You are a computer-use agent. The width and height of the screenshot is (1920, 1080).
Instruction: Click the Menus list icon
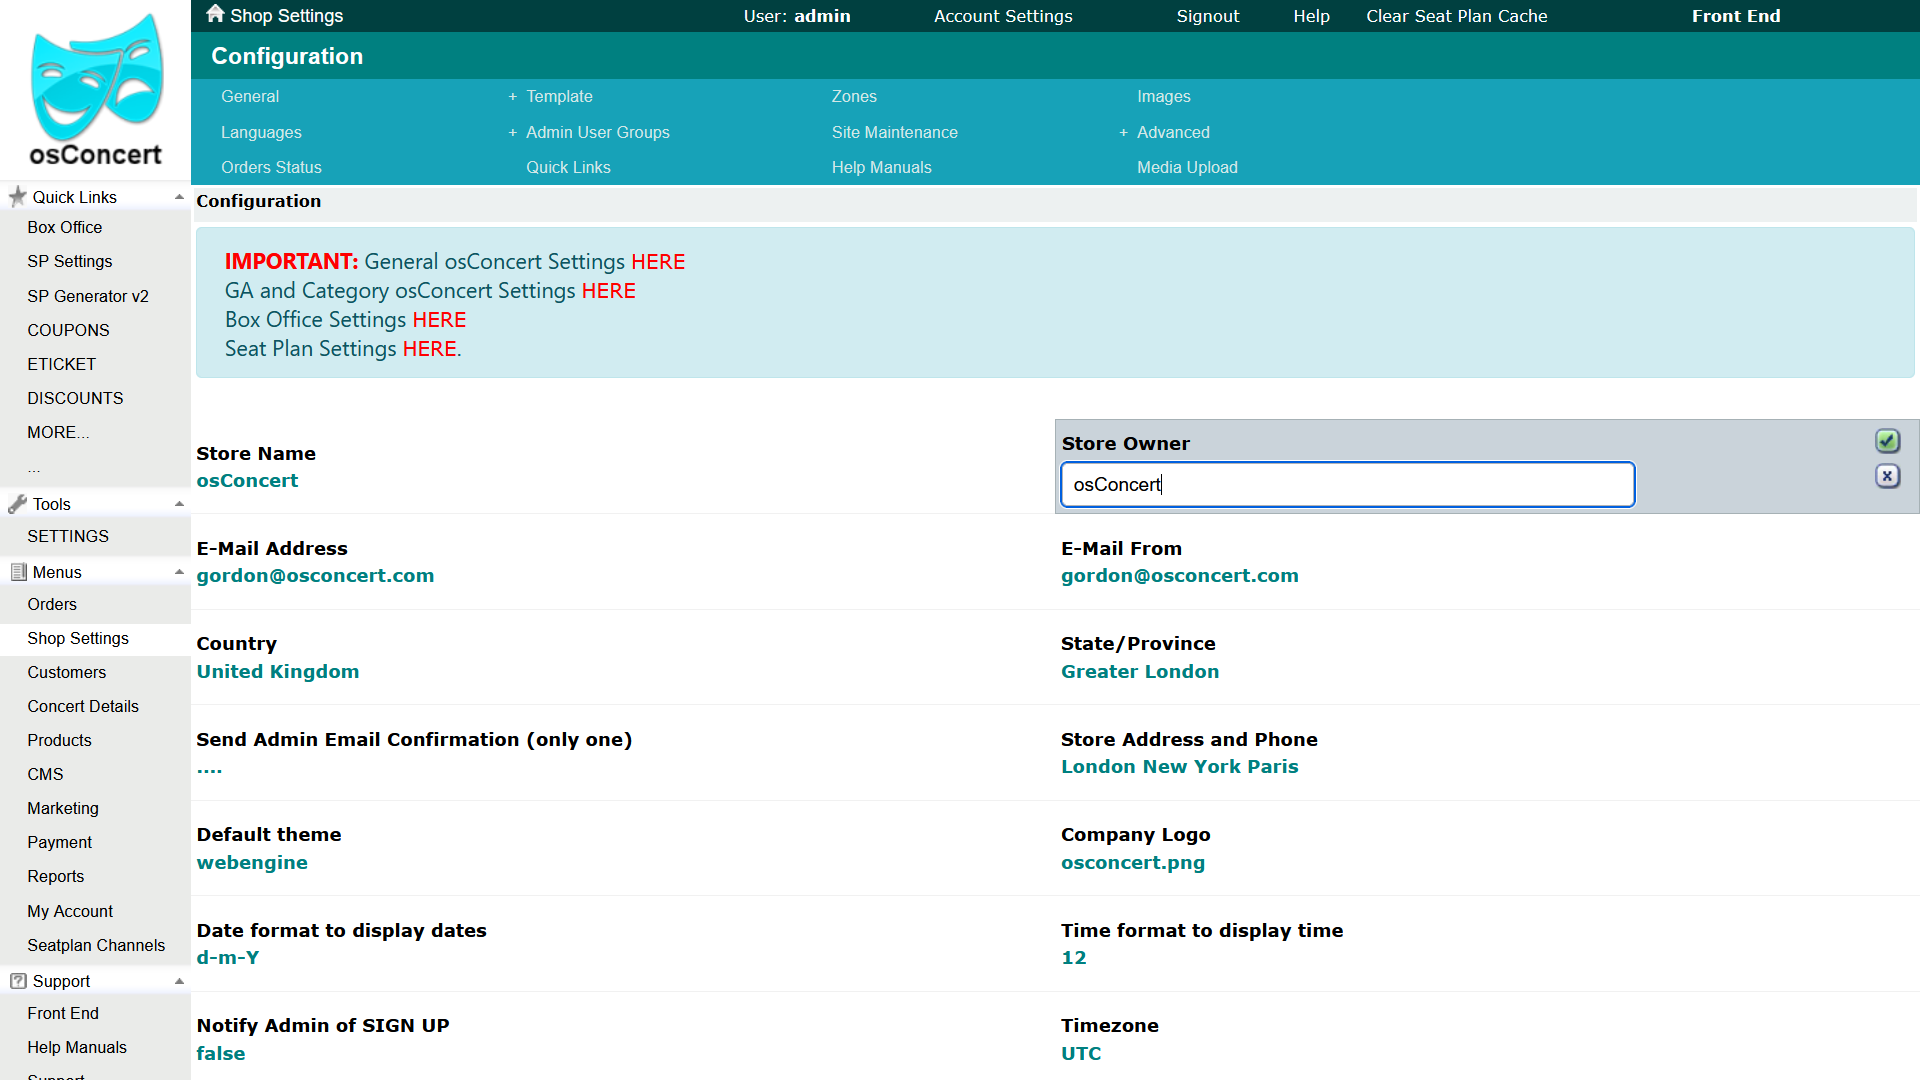18,572
